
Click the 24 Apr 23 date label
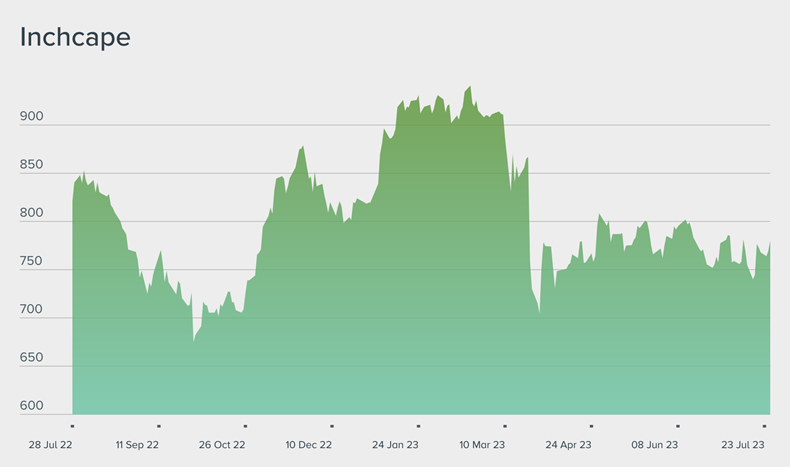click(x=569, y=444)
